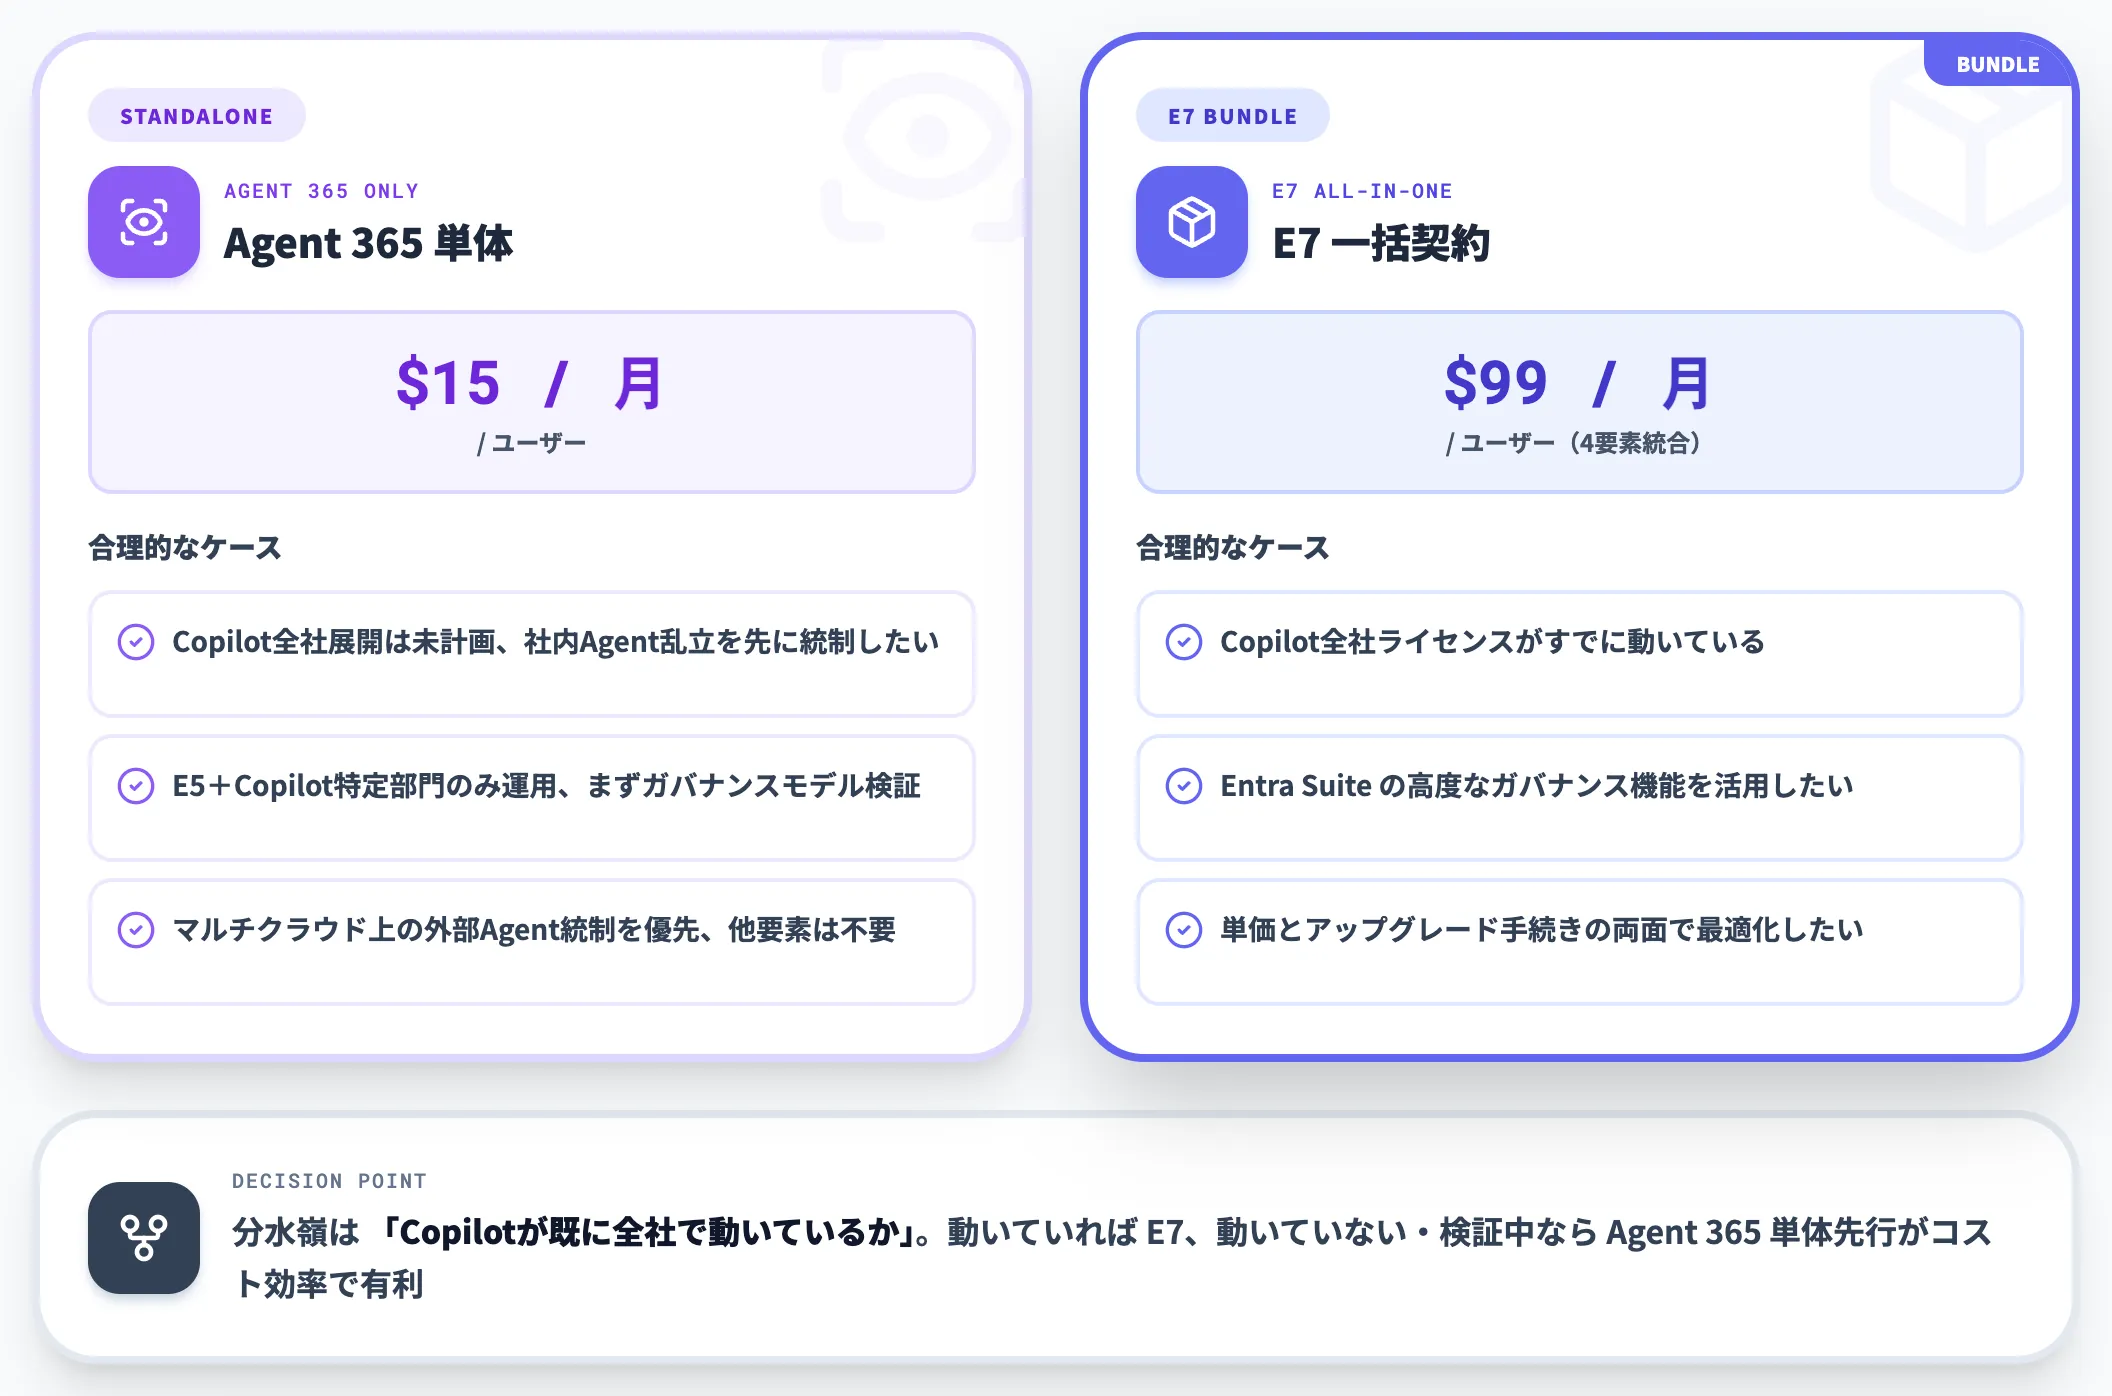Click check icon beside Copilot全社ライセンスがすでに動いている

(1184, 642)
